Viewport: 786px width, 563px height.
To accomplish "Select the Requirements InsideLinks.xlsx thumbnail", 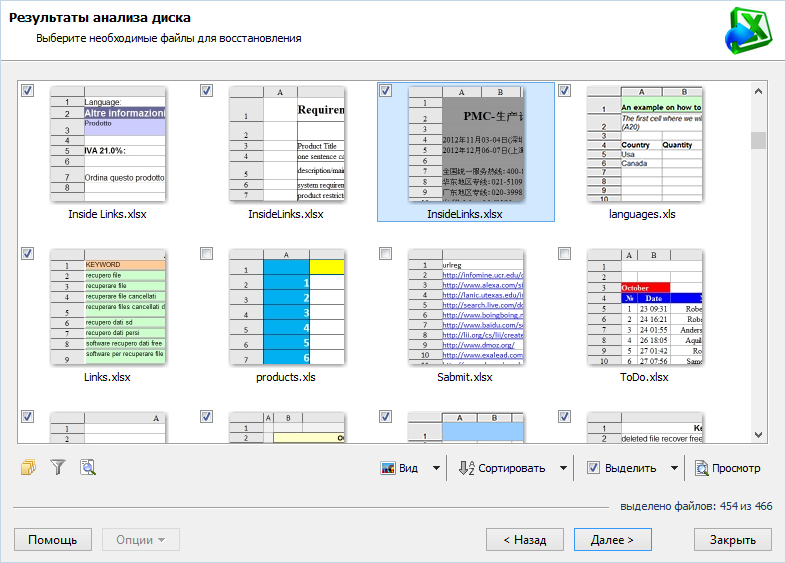I will point(287,144).
